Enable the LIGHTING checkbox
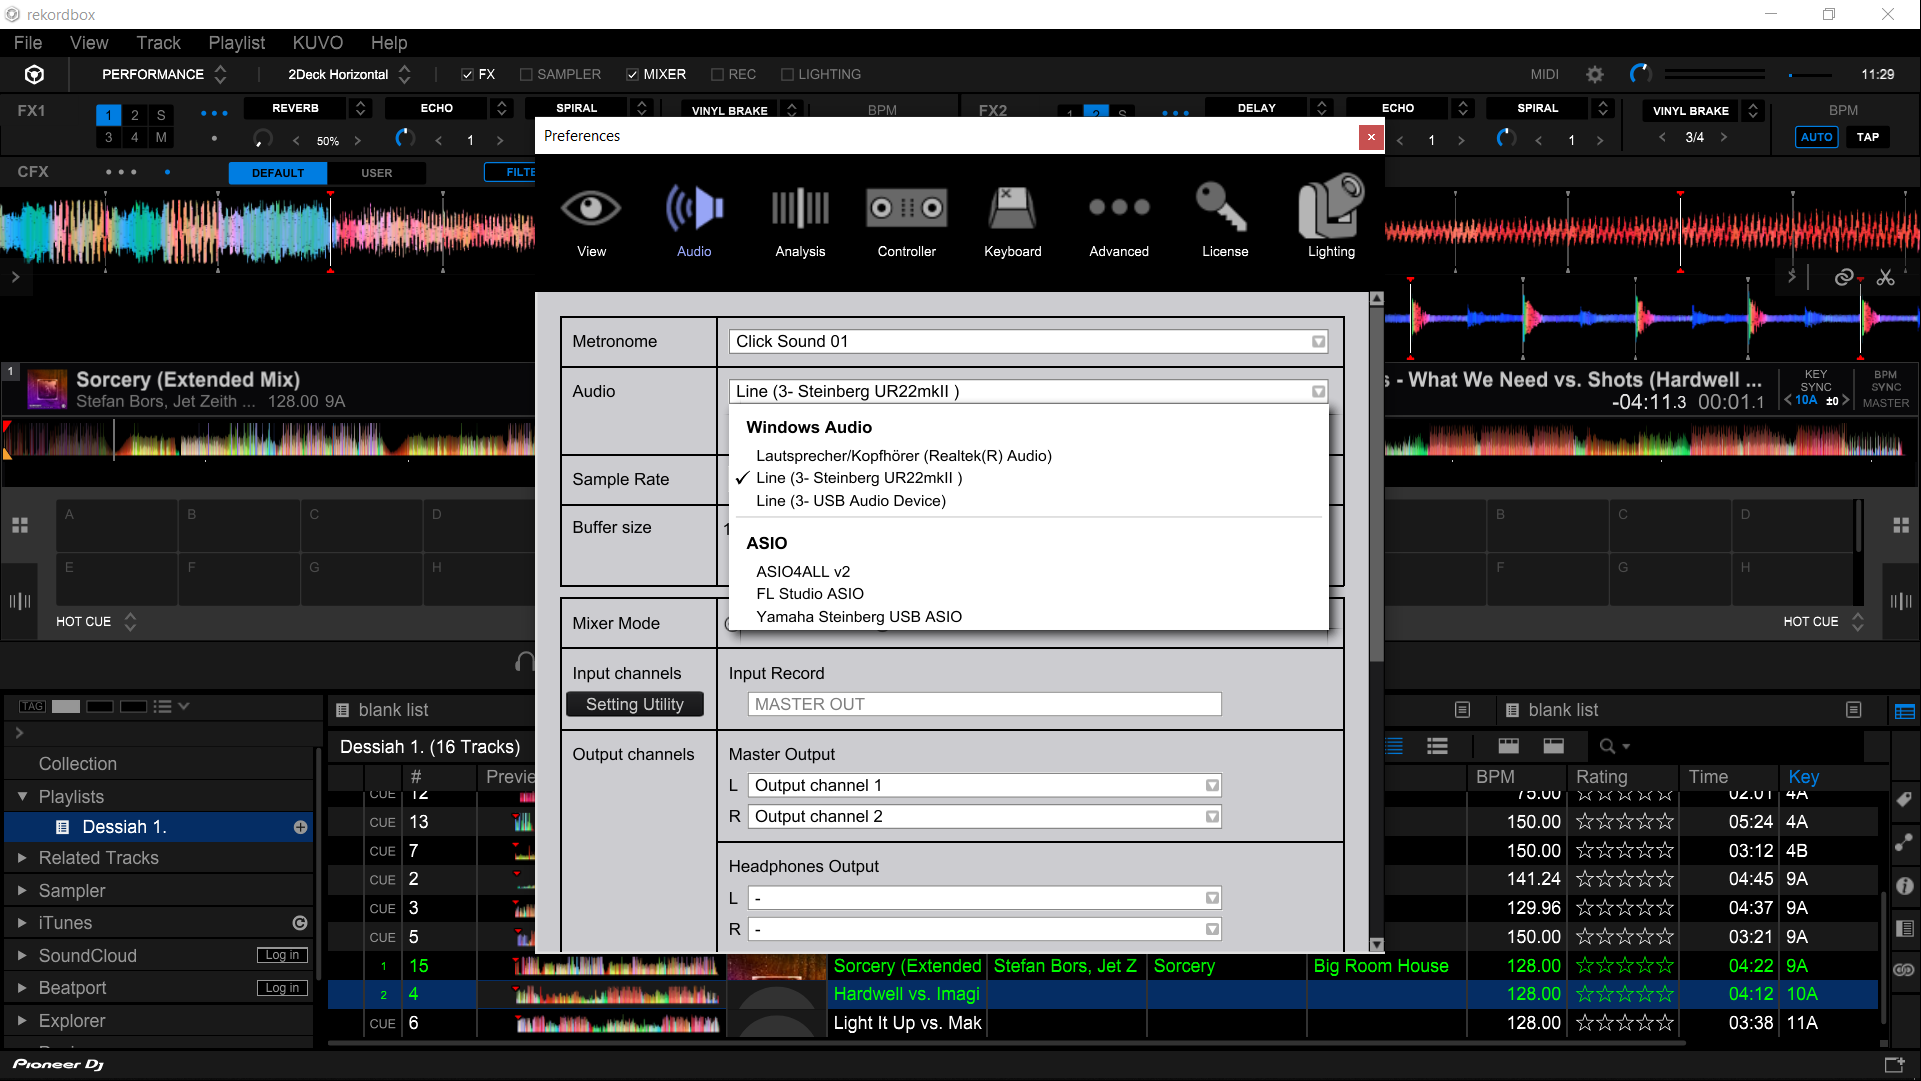Viewport: 1921px width, 1081px height. (x=787, y=74)
